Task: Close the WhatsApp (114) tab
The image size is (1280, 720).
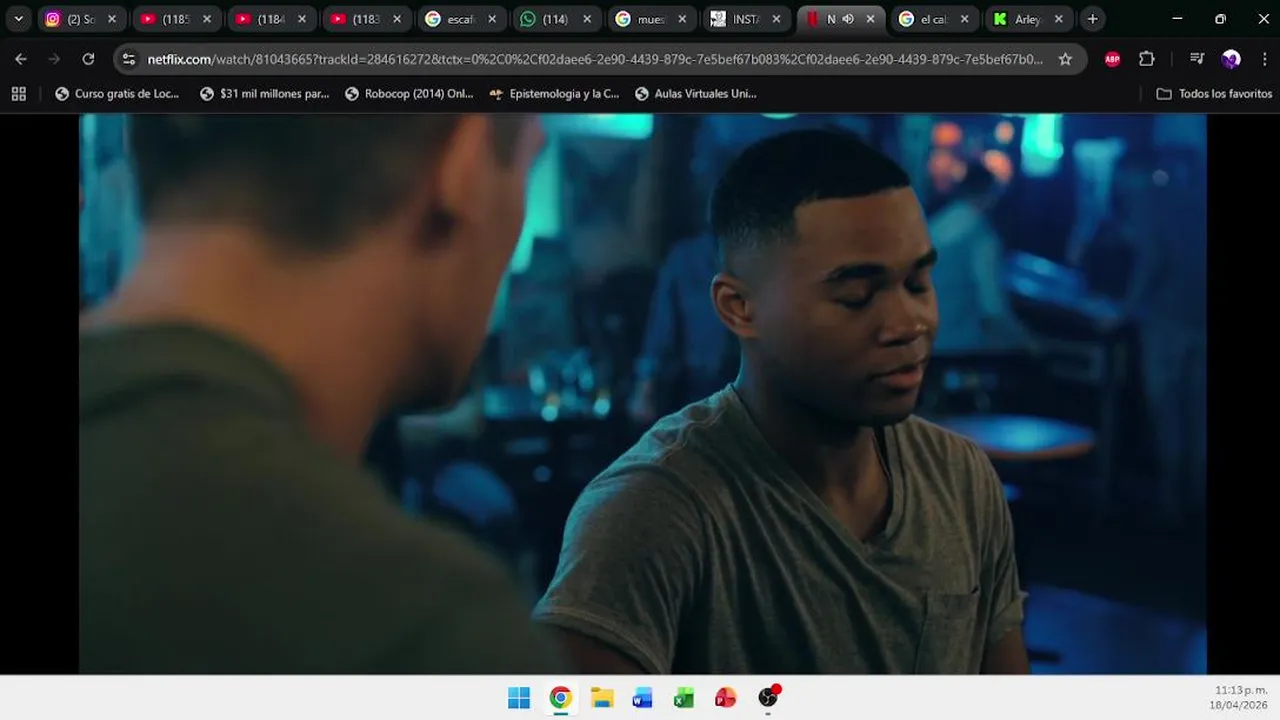Action: pos(587,19)
